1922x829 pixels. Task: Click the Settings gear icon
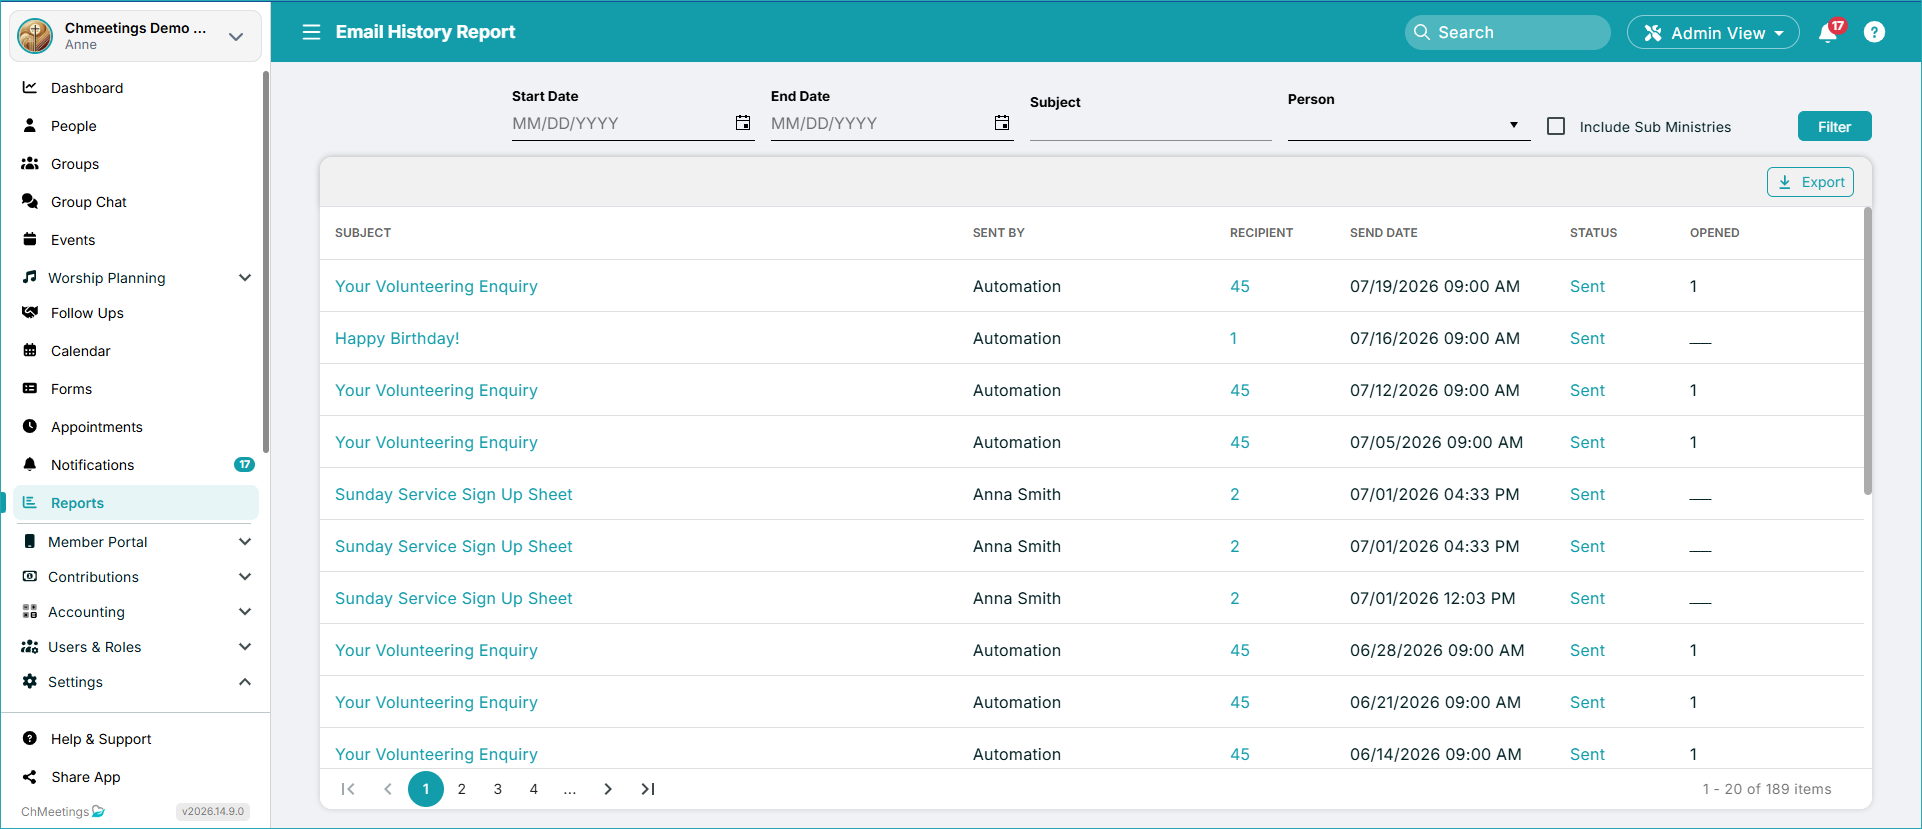coord(30,682)
